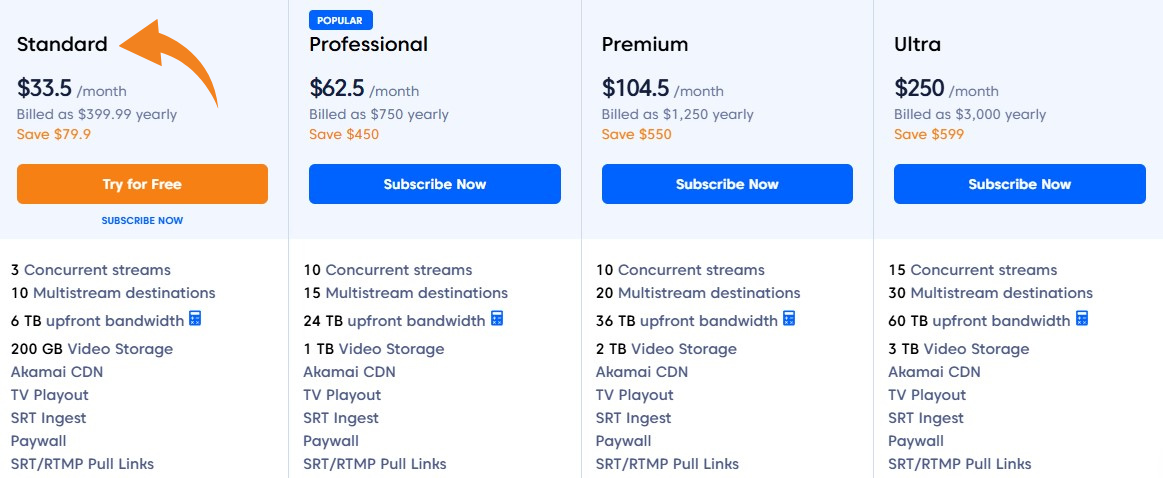Subscribe to the Premium plan
1163x478 pixels.
pos(727,184)
